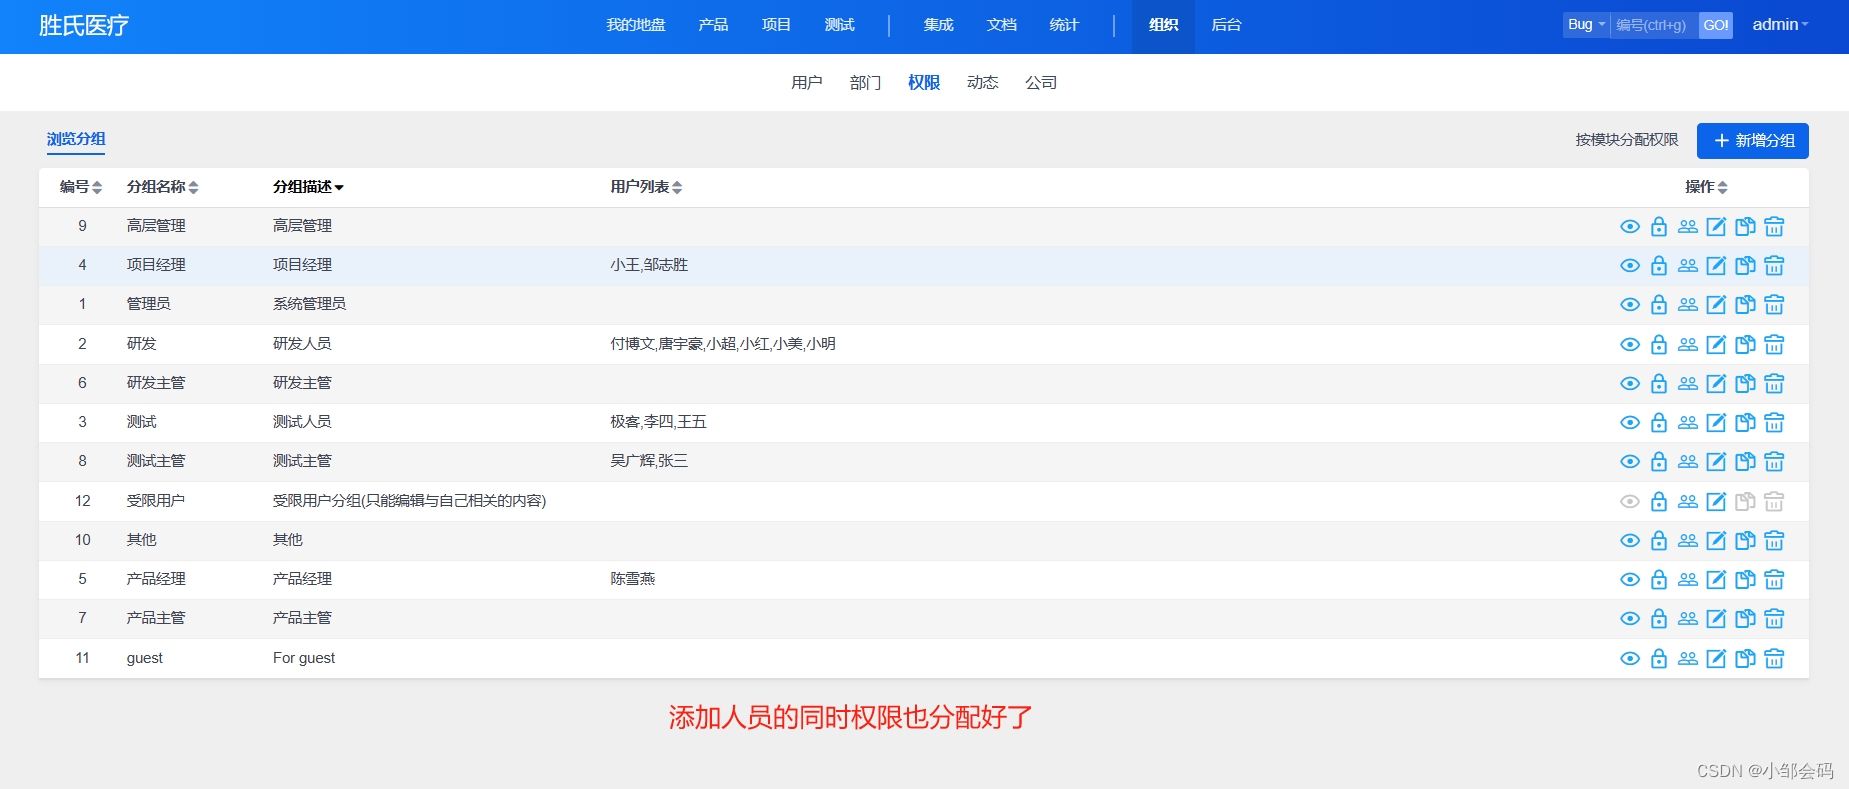Image resolution: width=1849 pixels, height=789 pixels.
Task: Open 项目 in top navigation
Action: tap(776, 25)
